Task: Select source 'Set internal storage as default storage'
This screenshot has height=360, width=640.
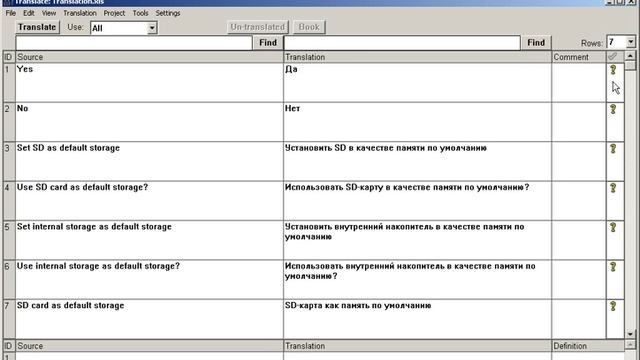Action: click(149, 240)
